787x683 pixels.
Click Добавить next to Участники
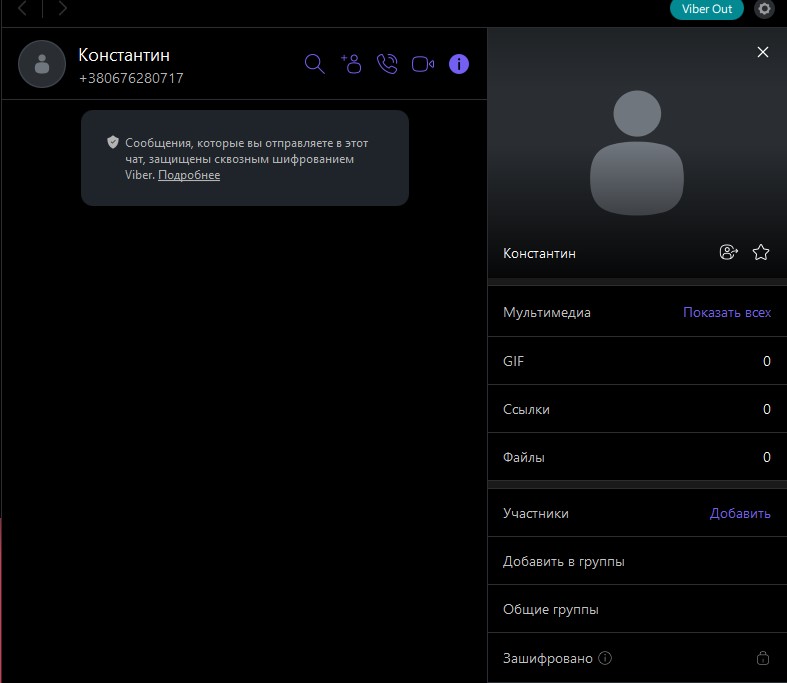(x=740, y=513)
